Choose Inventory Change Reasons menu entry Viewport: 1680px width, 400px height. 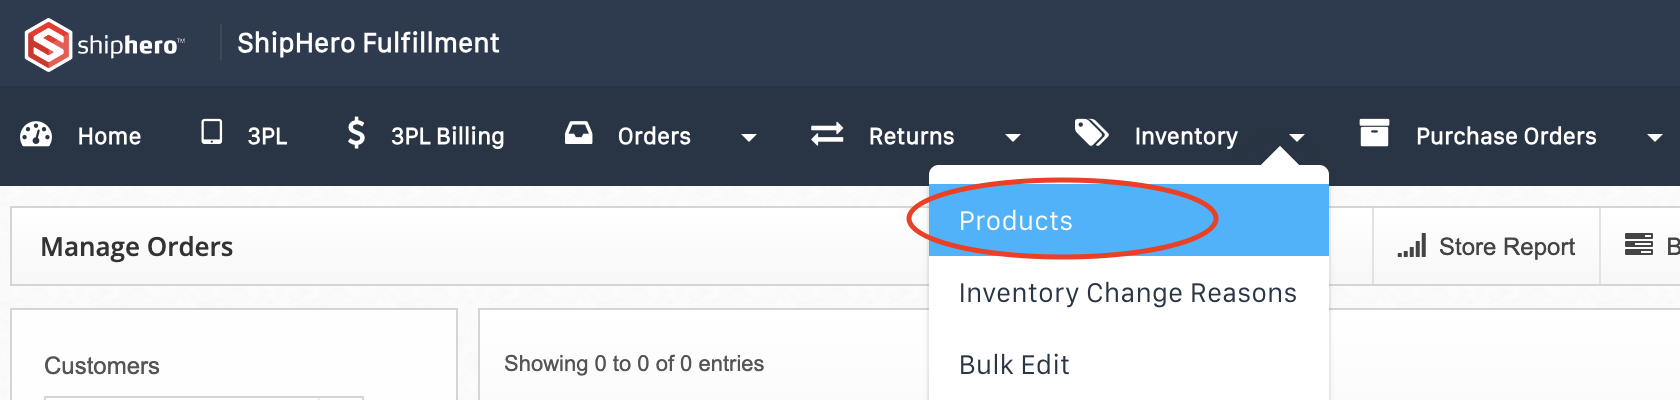click(1128, 292)
